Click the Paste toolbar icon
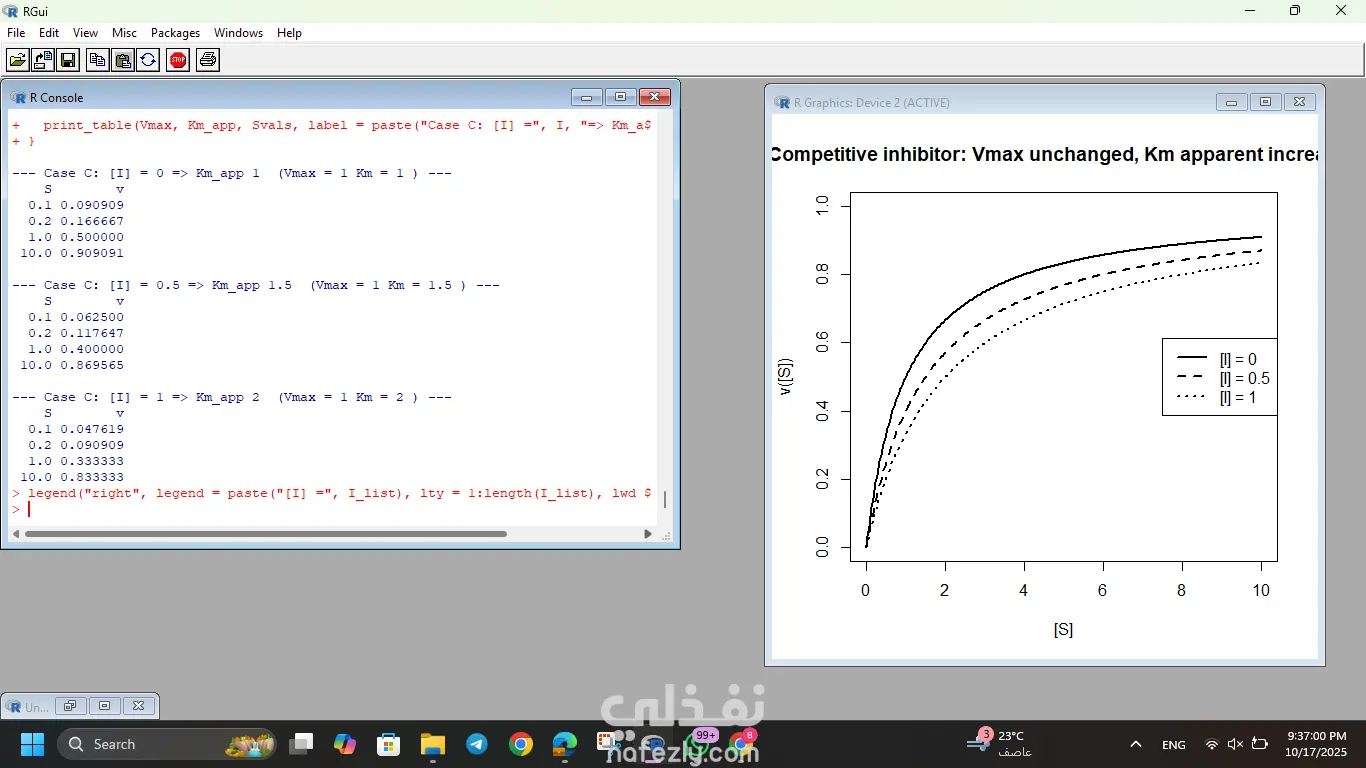The image size is (1366, 768). click(122, 60)
